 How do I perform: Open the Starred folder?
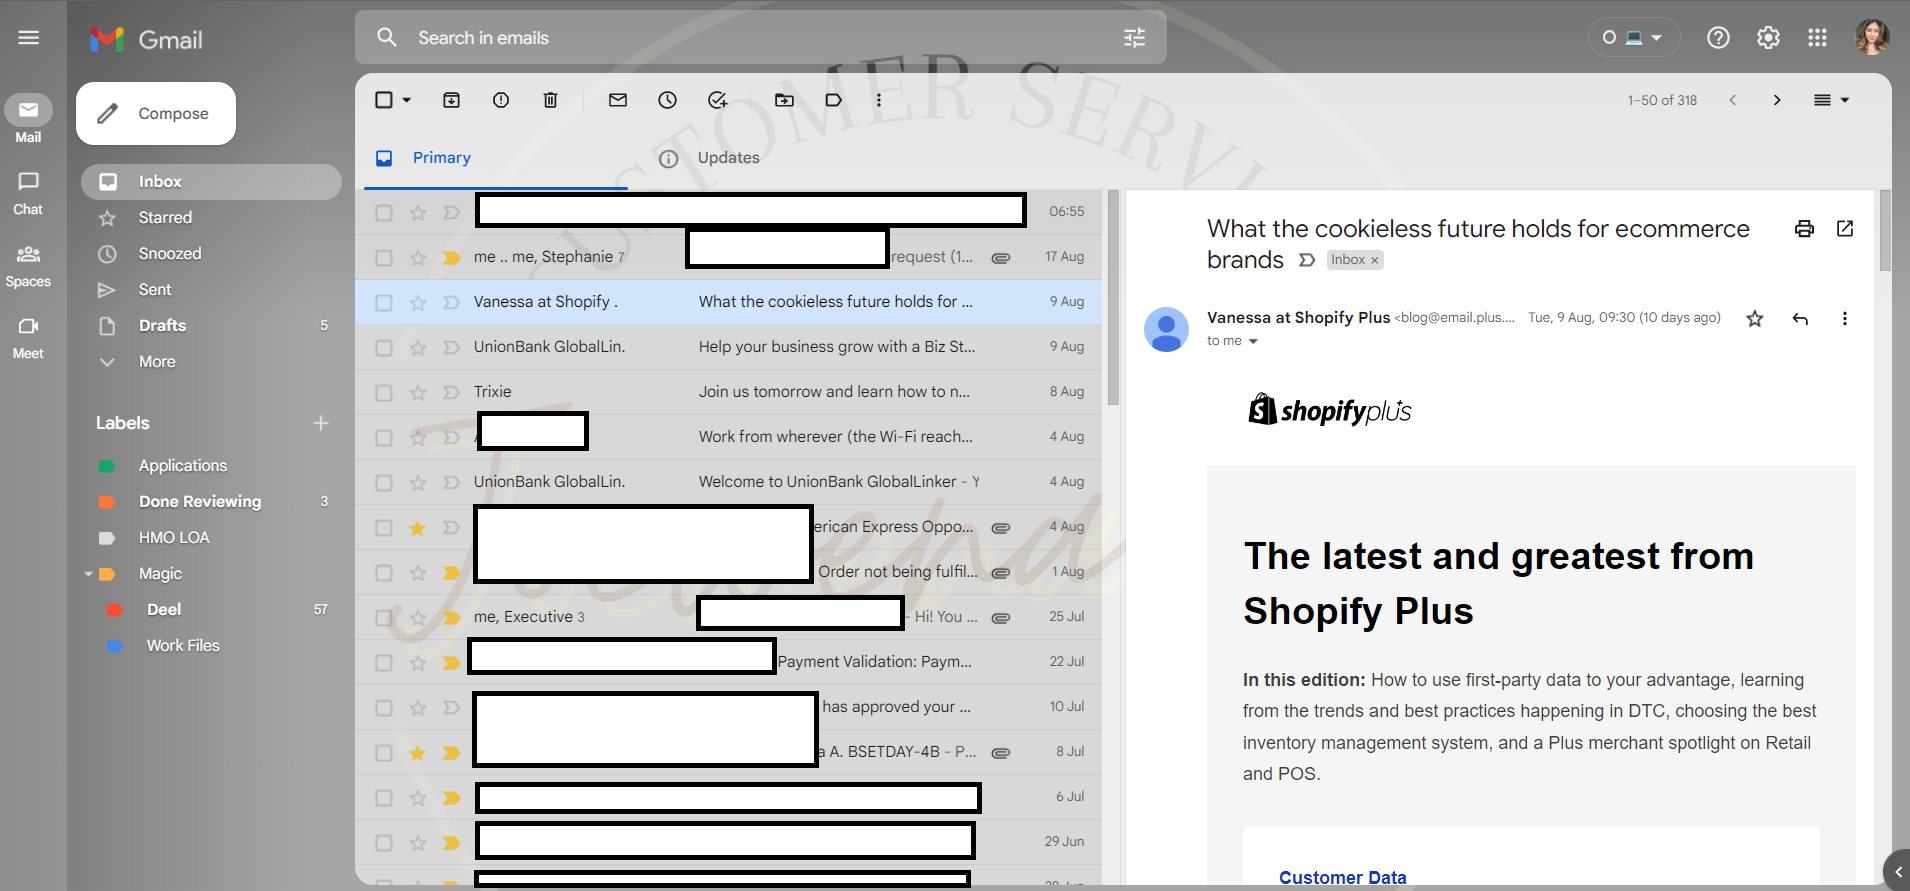[x=211, y=218]
